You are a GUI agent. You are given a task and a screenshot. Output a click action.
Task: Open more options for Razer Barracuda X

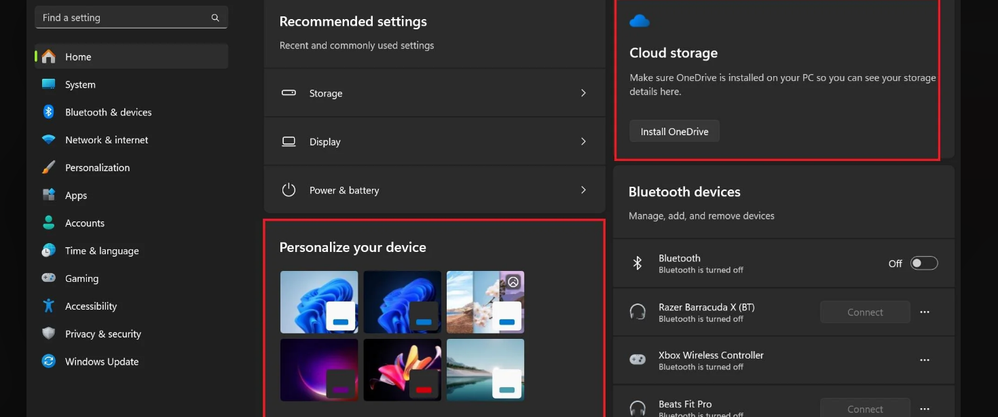coord(925,312)
